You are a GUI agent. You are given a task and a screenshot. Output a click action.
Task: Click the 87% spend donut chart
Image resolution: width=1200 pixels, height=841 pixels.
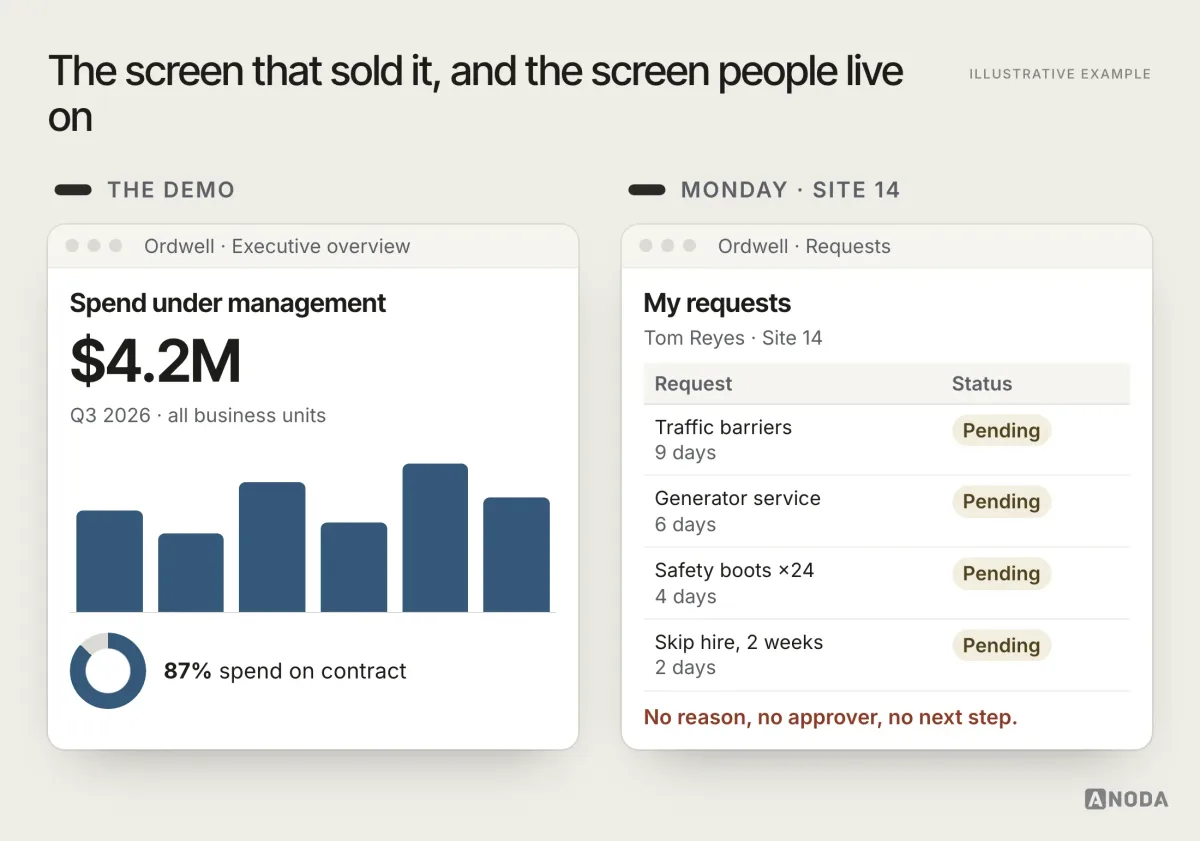pos(108,671)
